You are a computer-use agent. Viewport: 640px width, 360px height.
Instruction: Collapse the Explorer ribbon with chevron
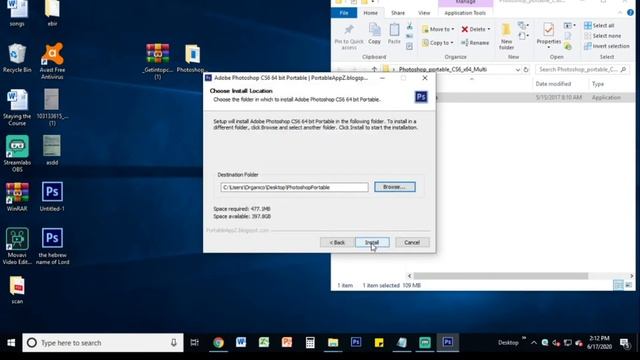click(x=620, y=13)
